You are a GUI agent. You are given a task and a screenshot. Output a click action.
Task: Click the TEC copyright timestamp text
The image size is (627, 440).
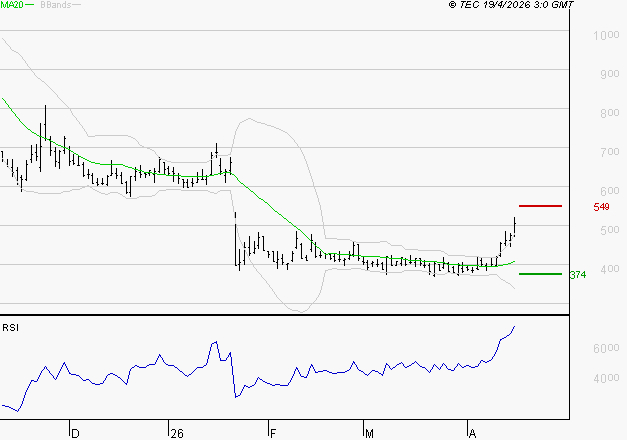coord(511,5)
